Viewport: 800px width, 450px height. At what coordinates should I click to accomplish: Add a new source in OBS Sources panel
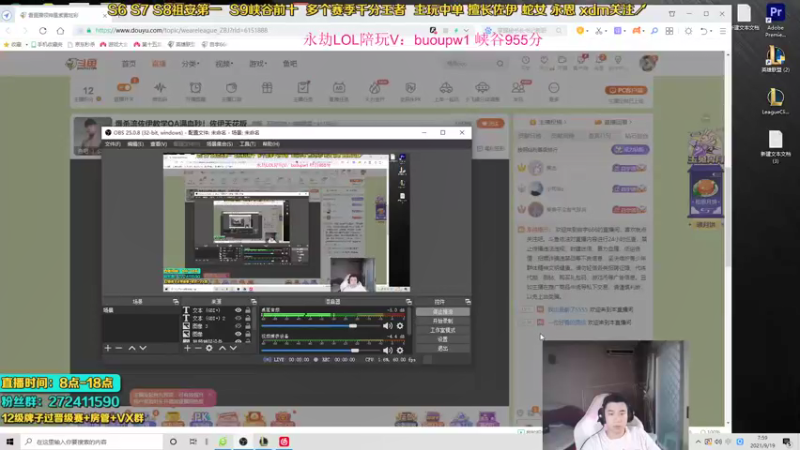click(187, 348)
